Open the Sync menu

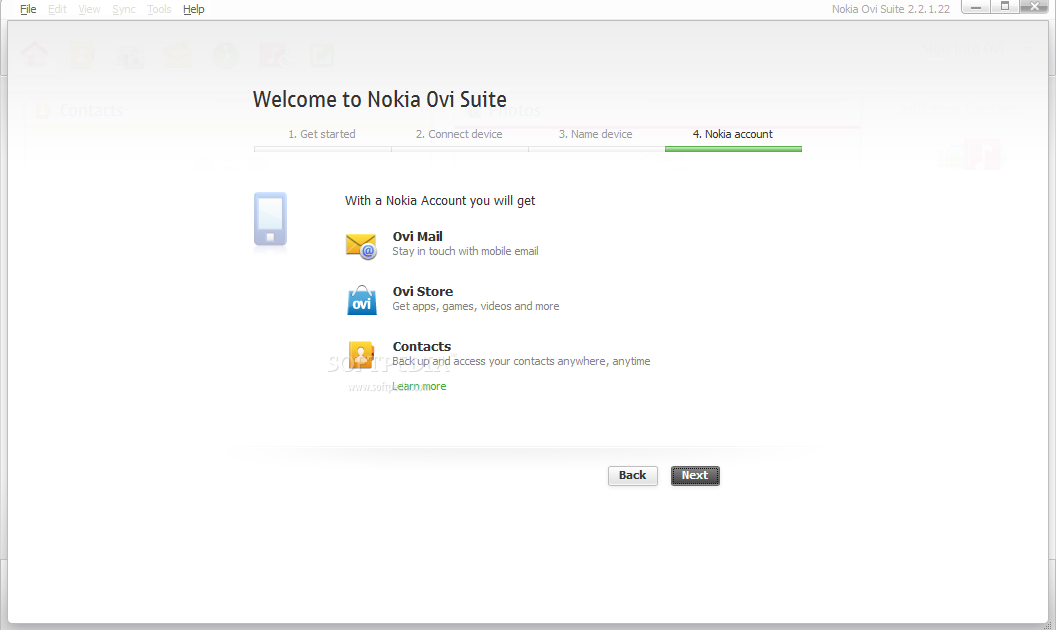click(x=124, y=9)
